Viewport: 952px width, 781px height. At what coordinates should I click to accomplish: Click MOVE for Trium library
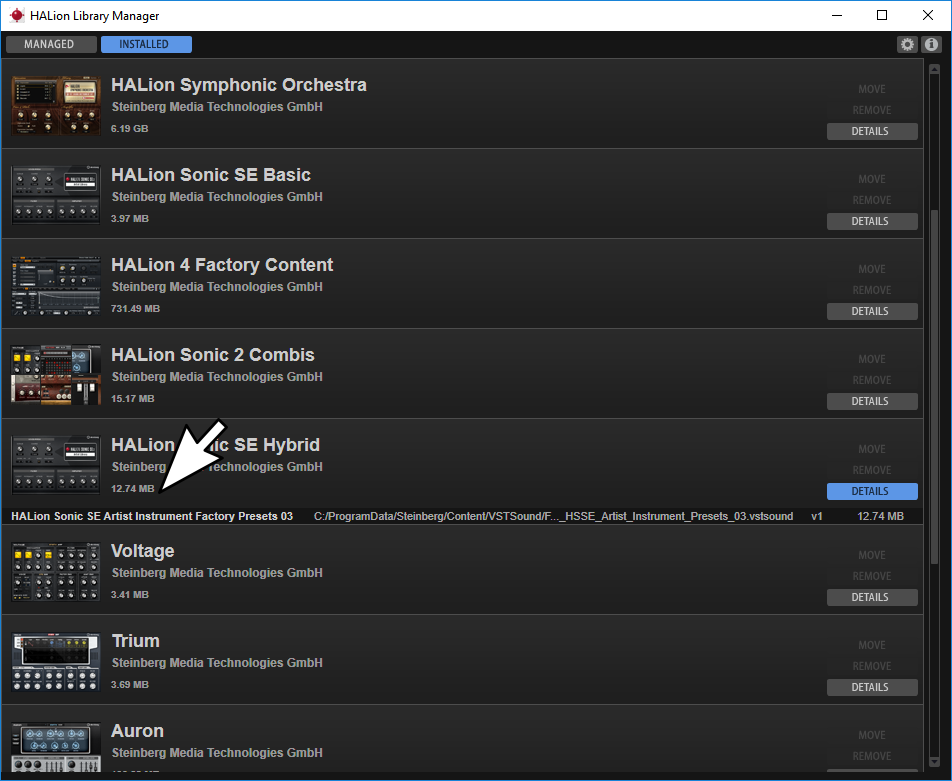872,645
